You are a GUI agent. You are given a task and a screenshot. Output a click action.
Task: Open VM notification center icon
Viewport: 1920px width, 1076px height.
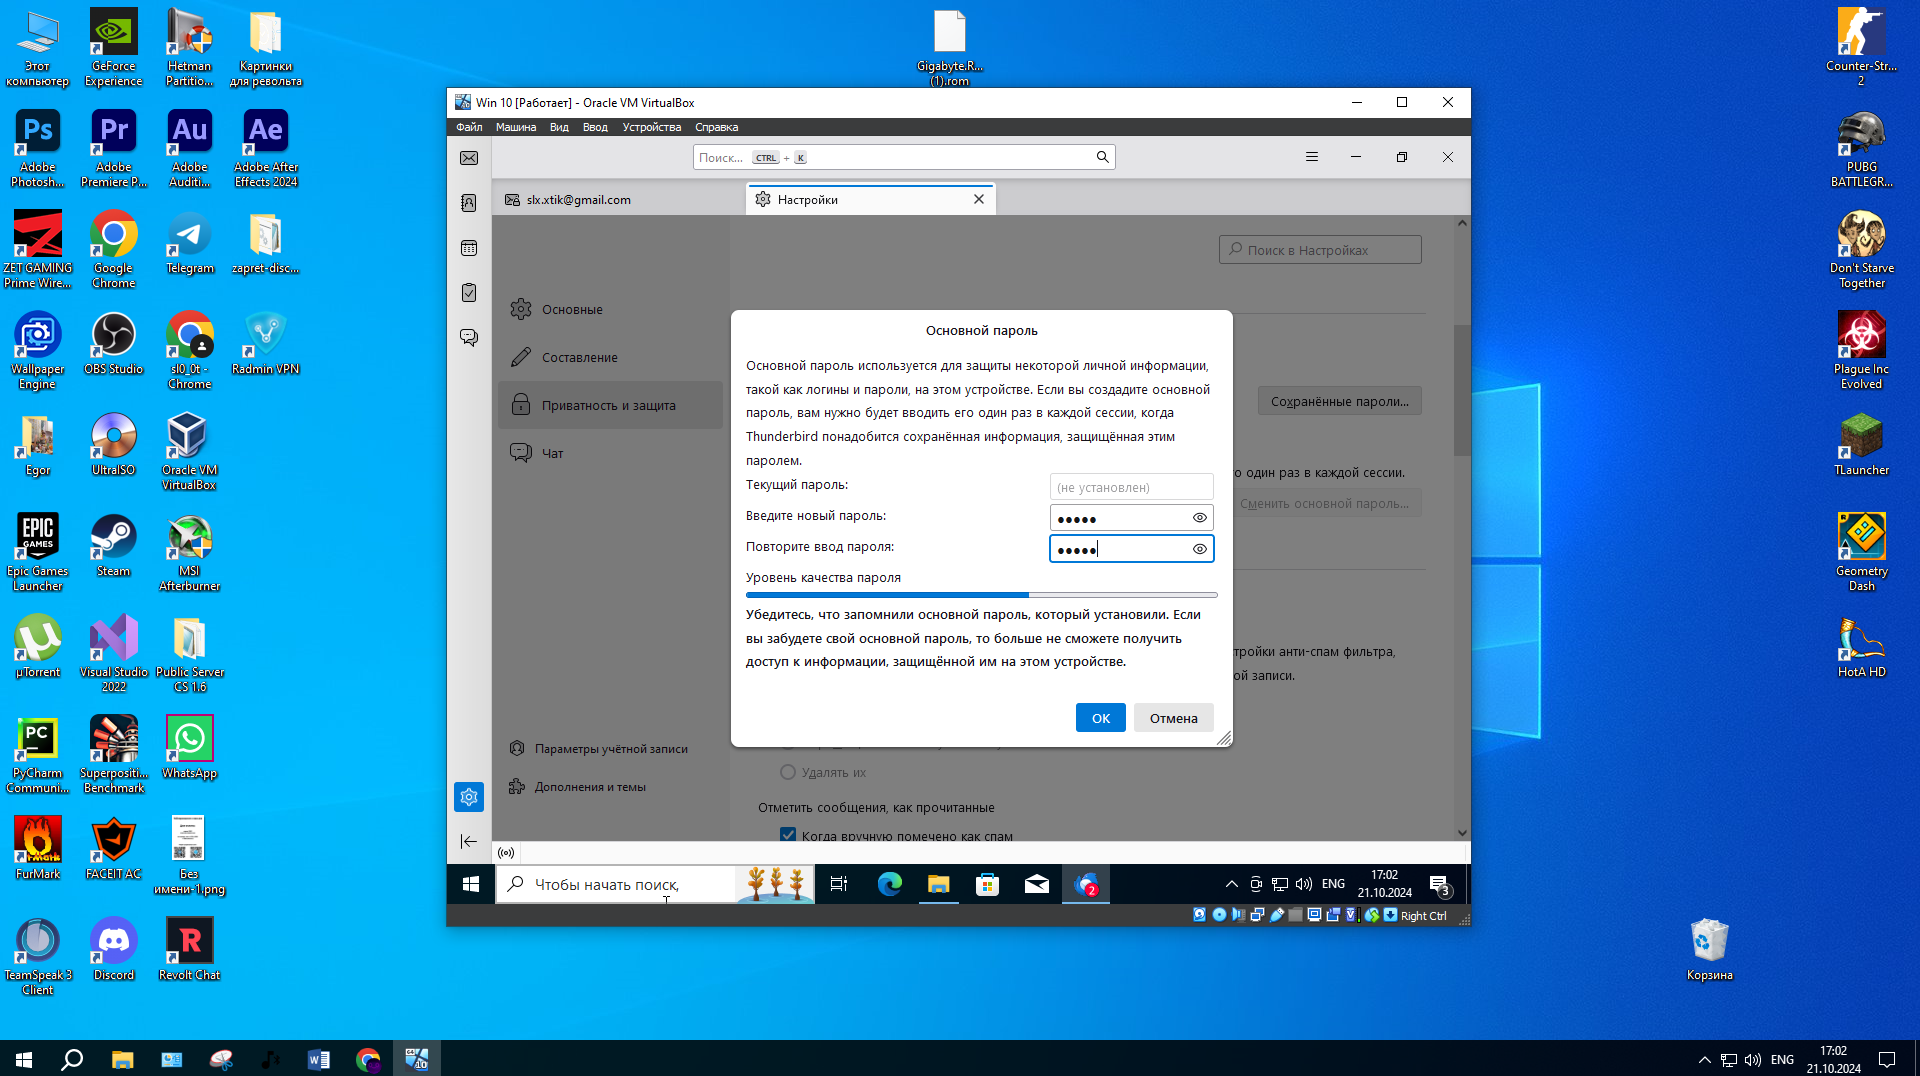click(1440, 884)
